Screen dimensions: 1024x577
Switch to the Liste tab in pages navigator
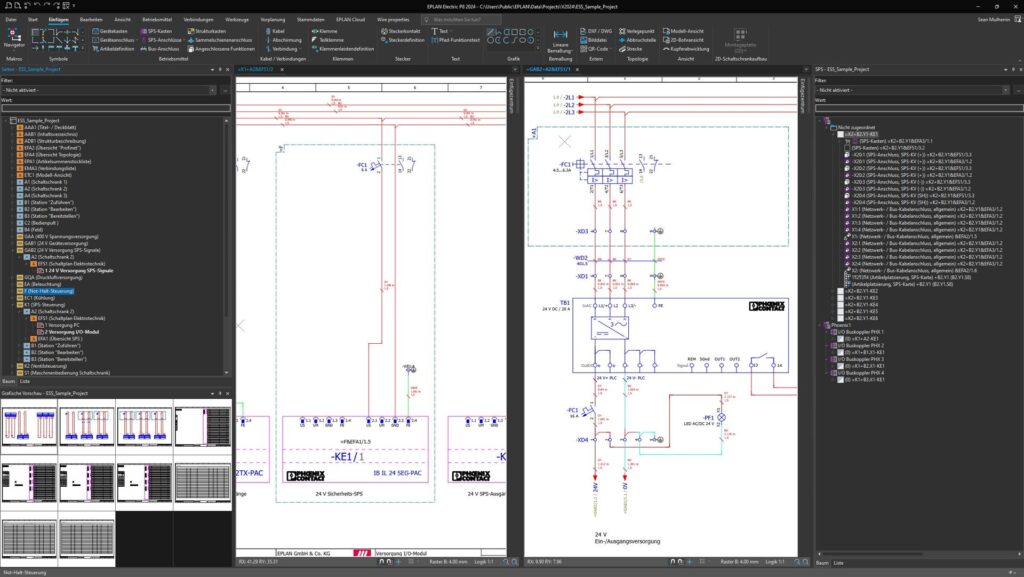(x=25, y=381)
